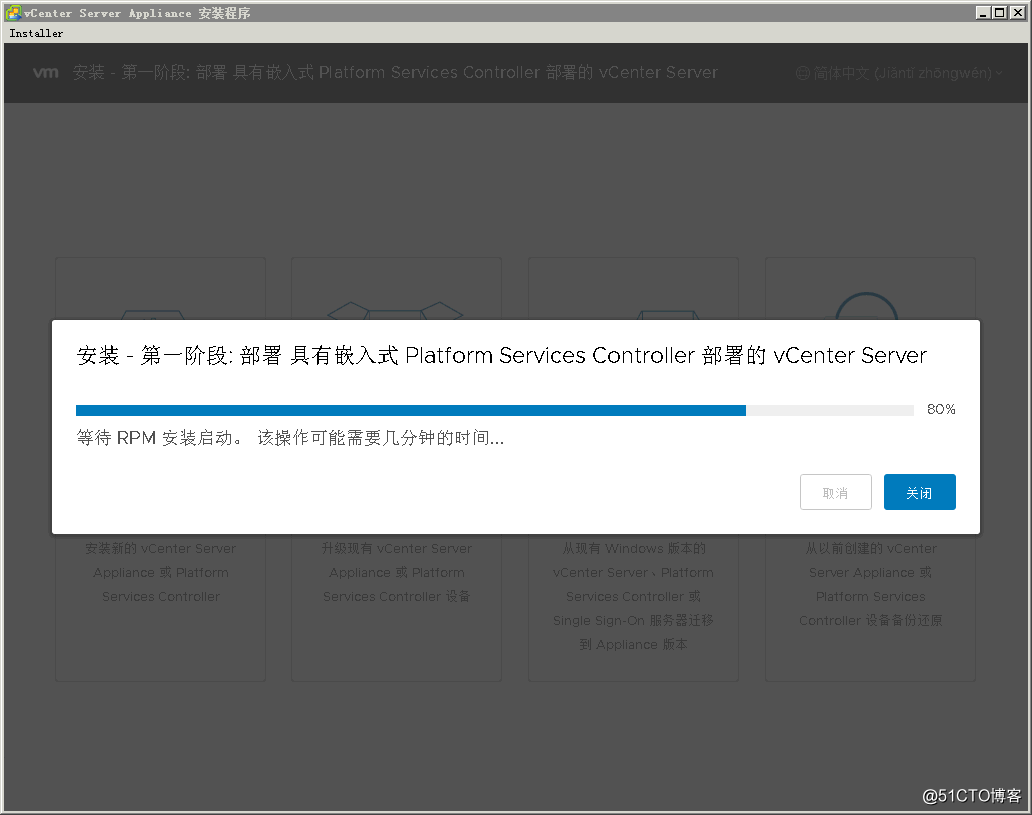Click the upgrade boxes icon in second card
Screen dimensions: 1032x815
(x=396, y=310)
